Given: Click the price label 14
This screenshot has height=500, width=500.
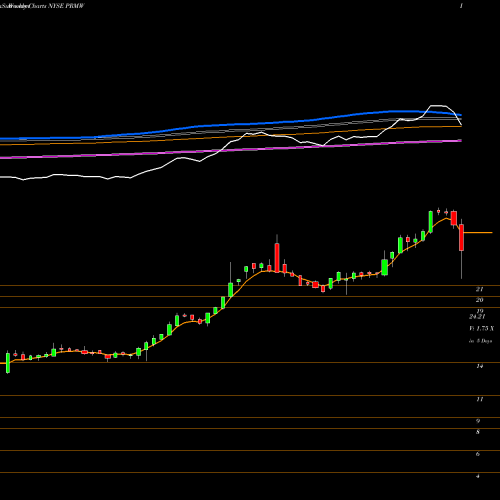Looking at the screenshot, I should pyautogui.click(x=479, y=366).
